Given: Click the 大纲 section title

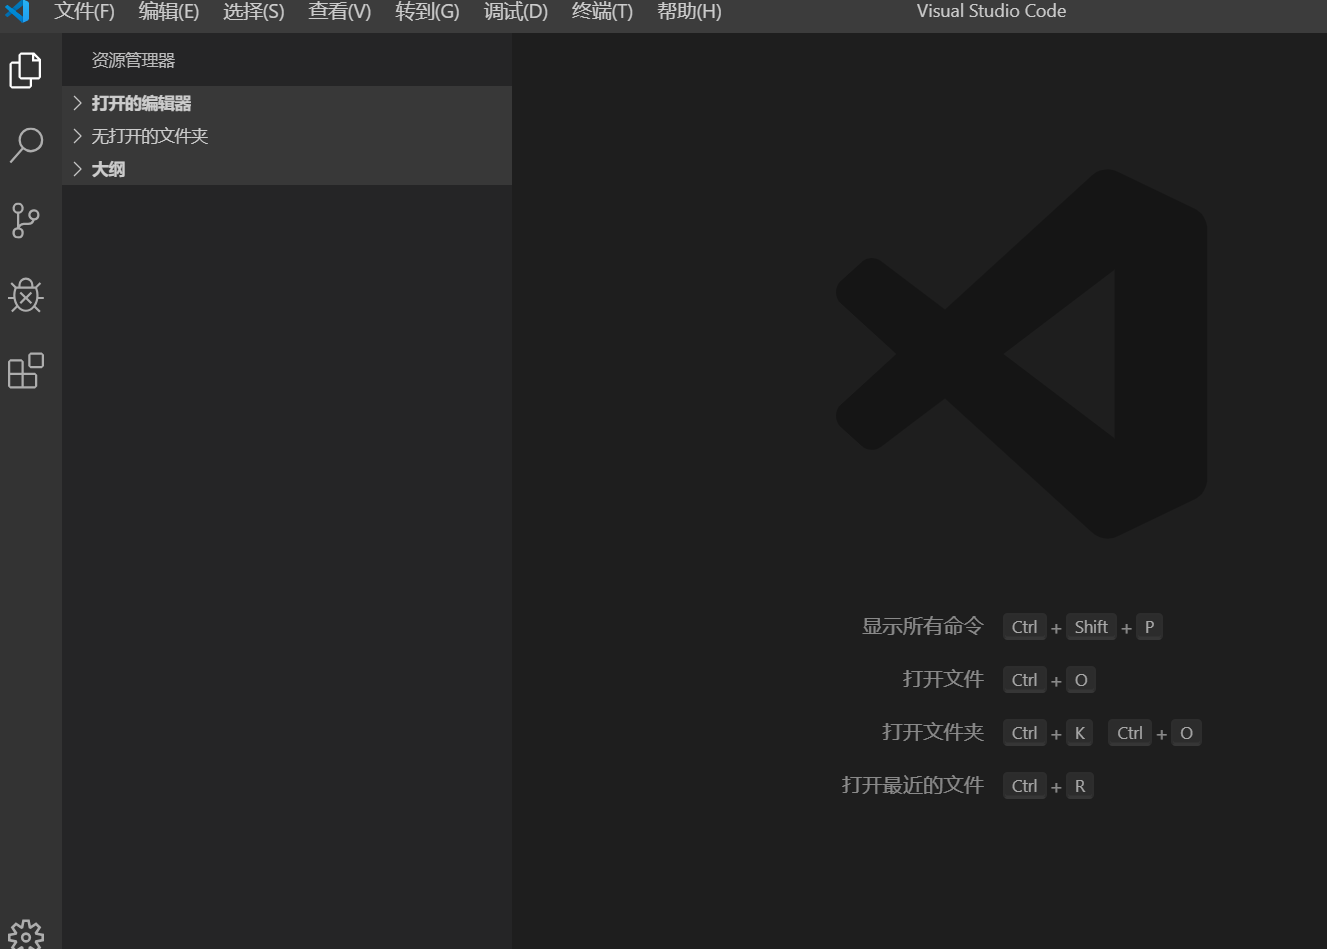Looking at the screenshot, I should pos(108,169).
